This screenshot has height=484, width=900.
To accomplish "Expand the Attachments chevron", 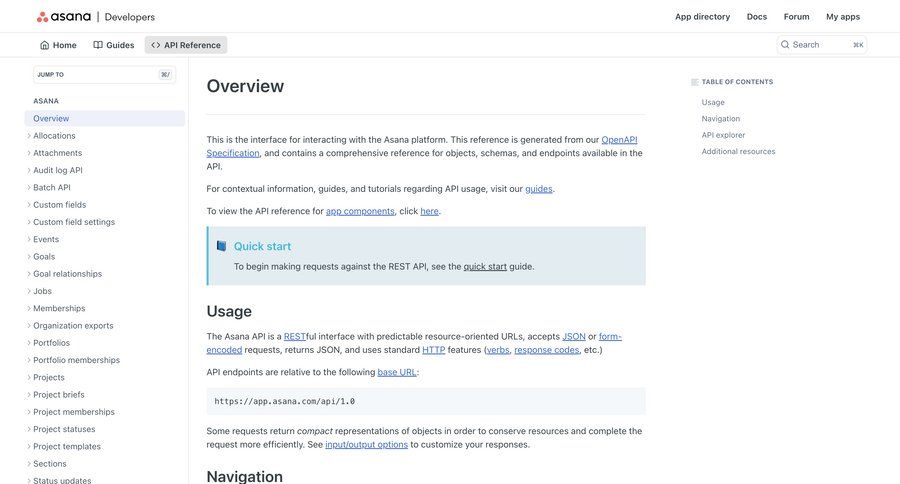I will click(29, 153).
